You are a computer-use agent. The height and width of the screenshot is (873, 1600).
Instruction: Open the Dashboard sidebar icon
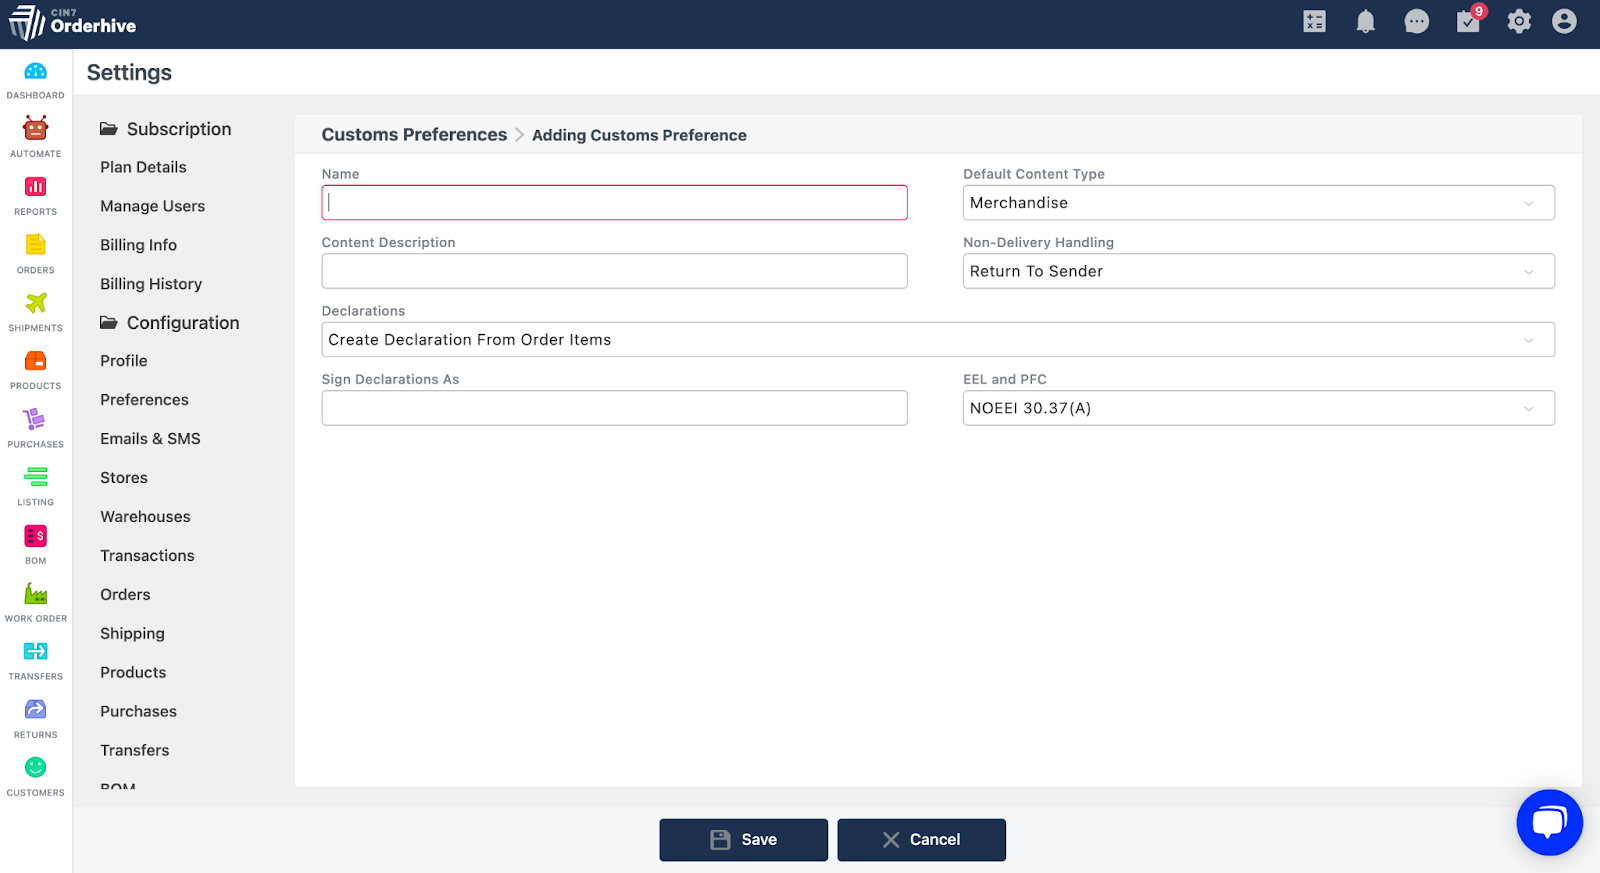pyautogui.click(x=35, y=71)
